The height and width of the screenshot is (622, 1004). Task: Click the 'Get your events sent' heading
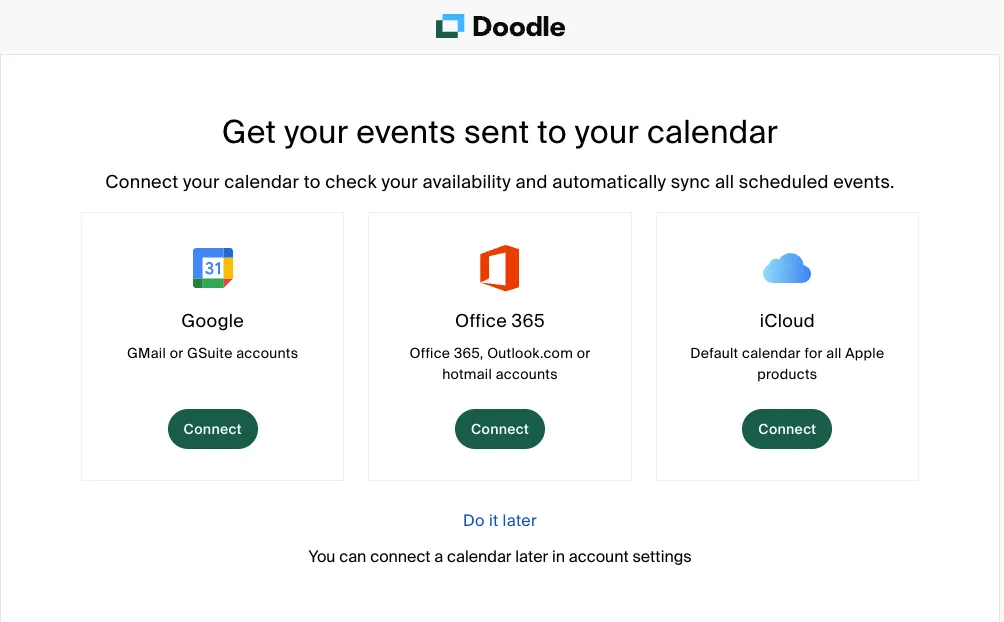pyautogui.click(x=500, y=132)
